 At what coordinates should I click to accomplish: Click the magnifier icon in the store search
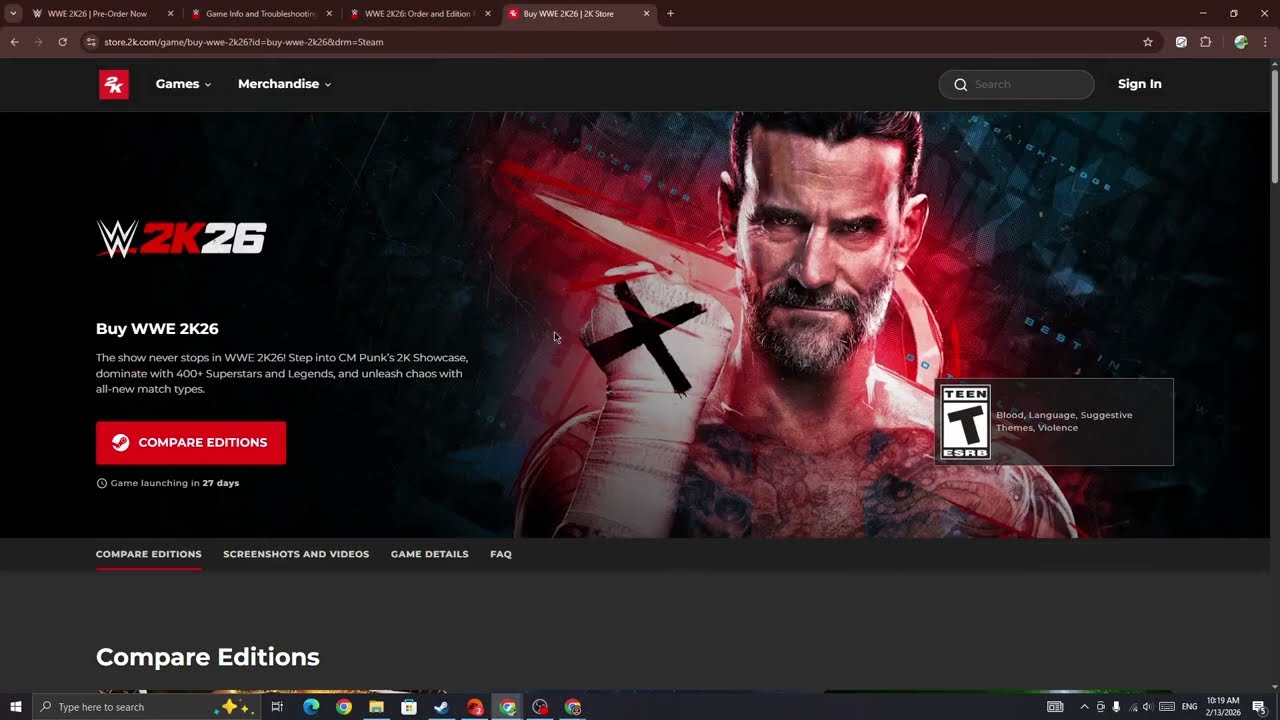click(x=961, y=84)
